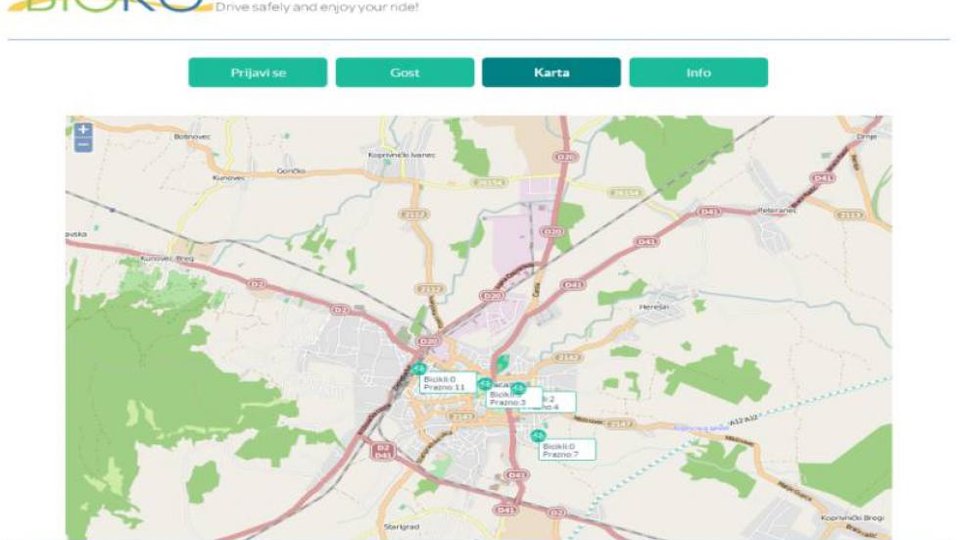Viewport: 960px width, 540px height.
Task: Open the Prijavi se login tab
Action: tap(258, 72)
